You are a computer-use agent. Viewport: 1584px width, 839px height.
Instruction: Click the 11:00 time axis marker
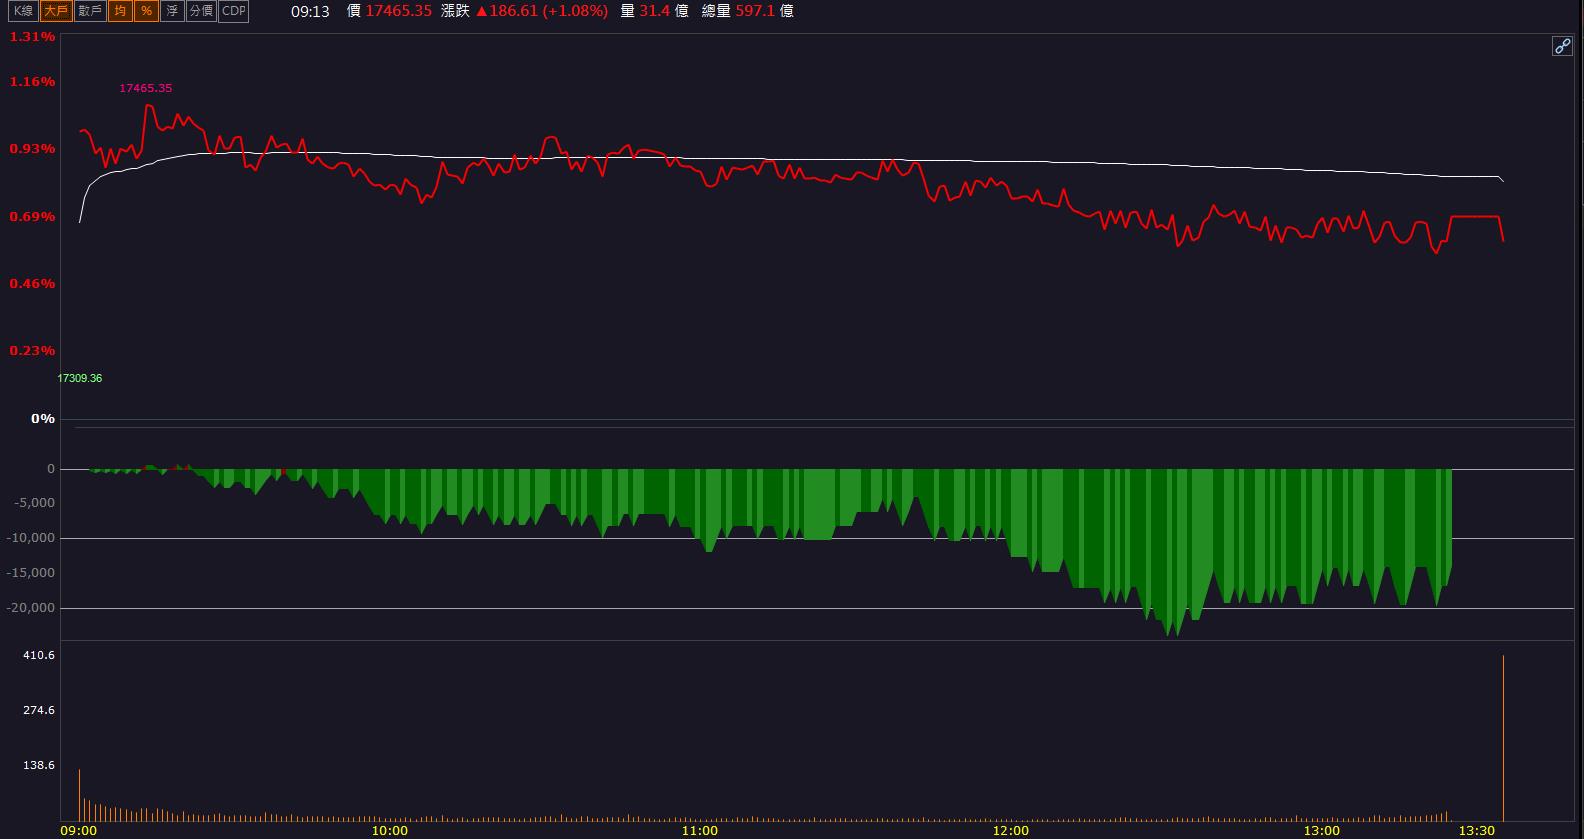tap(700, 831)
